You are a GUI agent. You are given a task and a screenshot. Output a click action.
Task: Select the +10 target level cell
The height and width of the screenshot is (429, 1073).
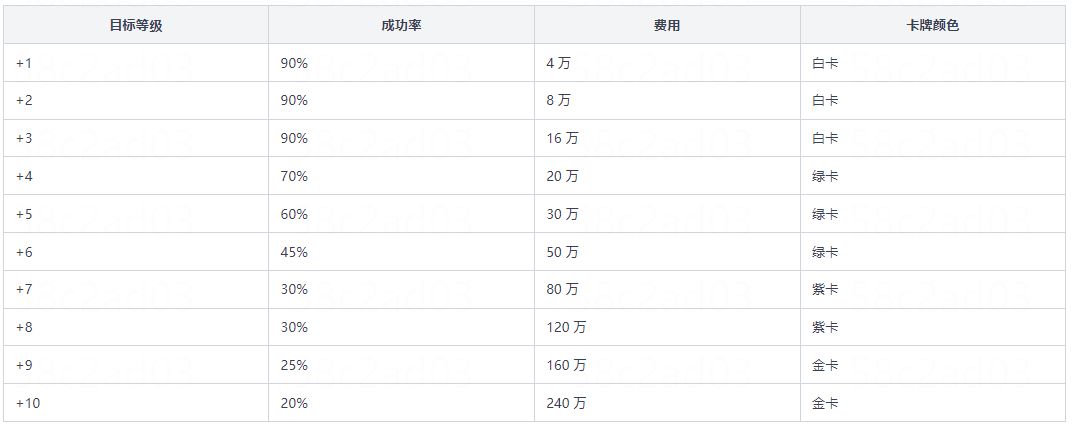(x=28, y=403)
